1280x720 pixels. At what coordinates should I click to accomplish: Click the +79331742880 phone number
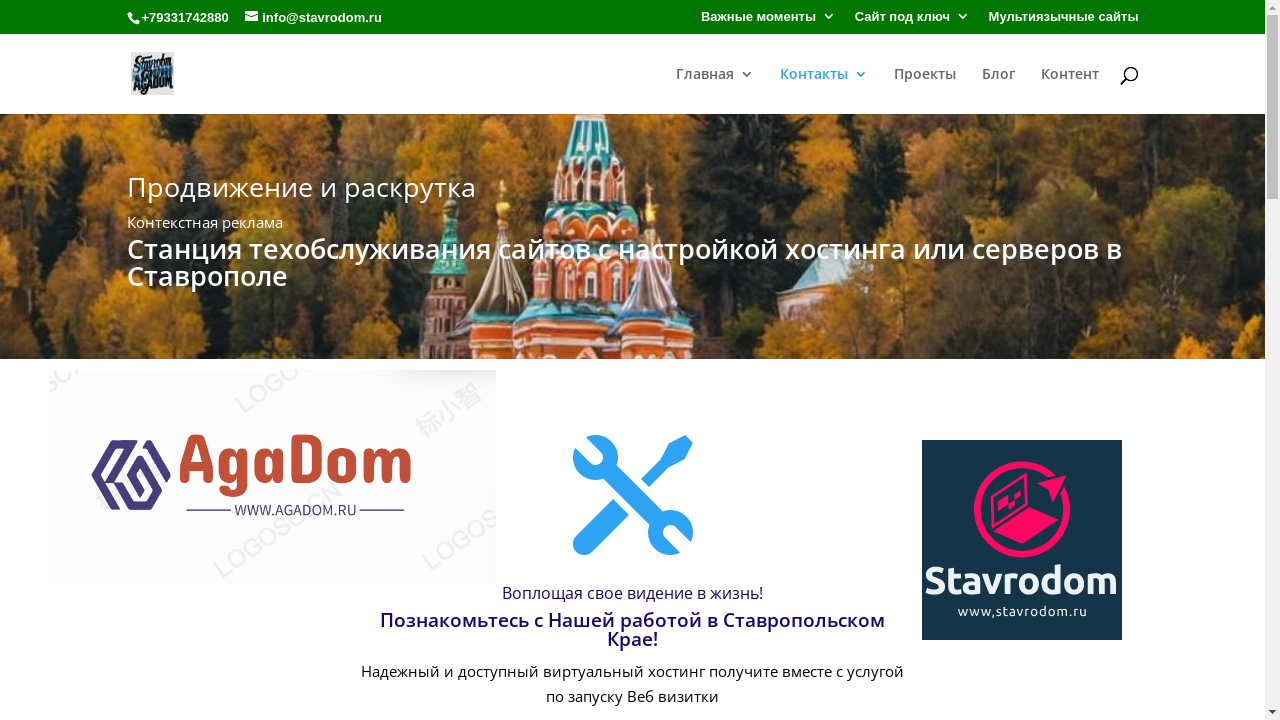(x=185, y=17)
